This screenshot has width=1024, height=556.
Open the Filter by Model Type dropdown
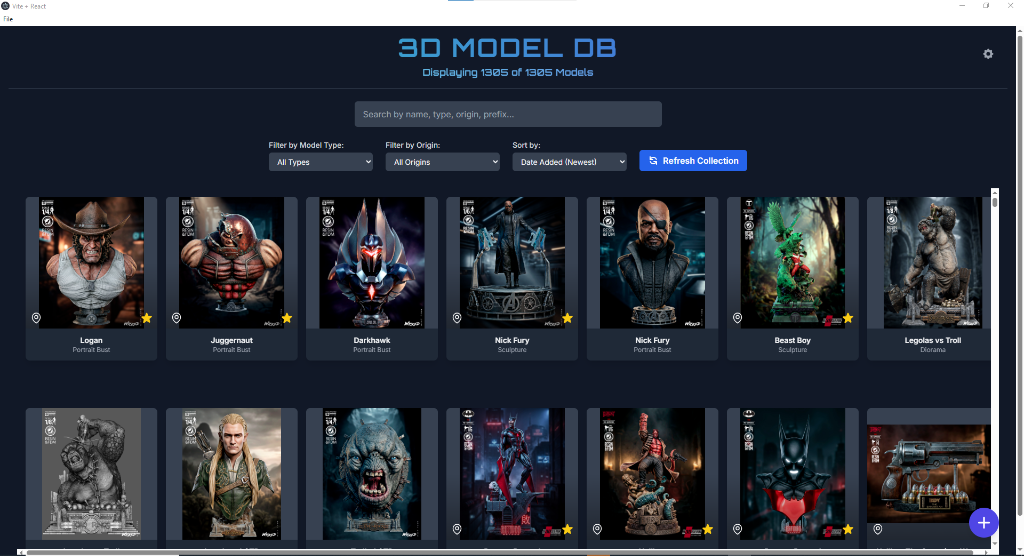(321, 162)
